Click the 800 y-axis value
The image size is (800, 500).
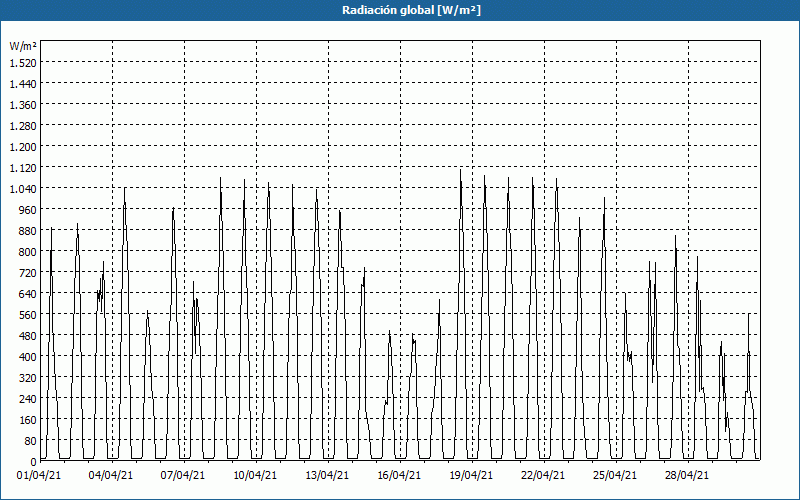[x=28, y=252]
